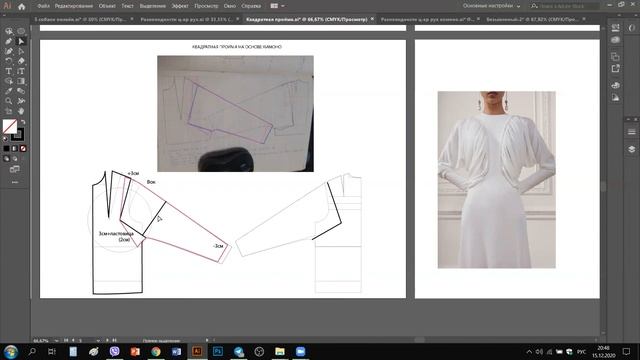Select the Touch Type tool

[x=21, y=71]
